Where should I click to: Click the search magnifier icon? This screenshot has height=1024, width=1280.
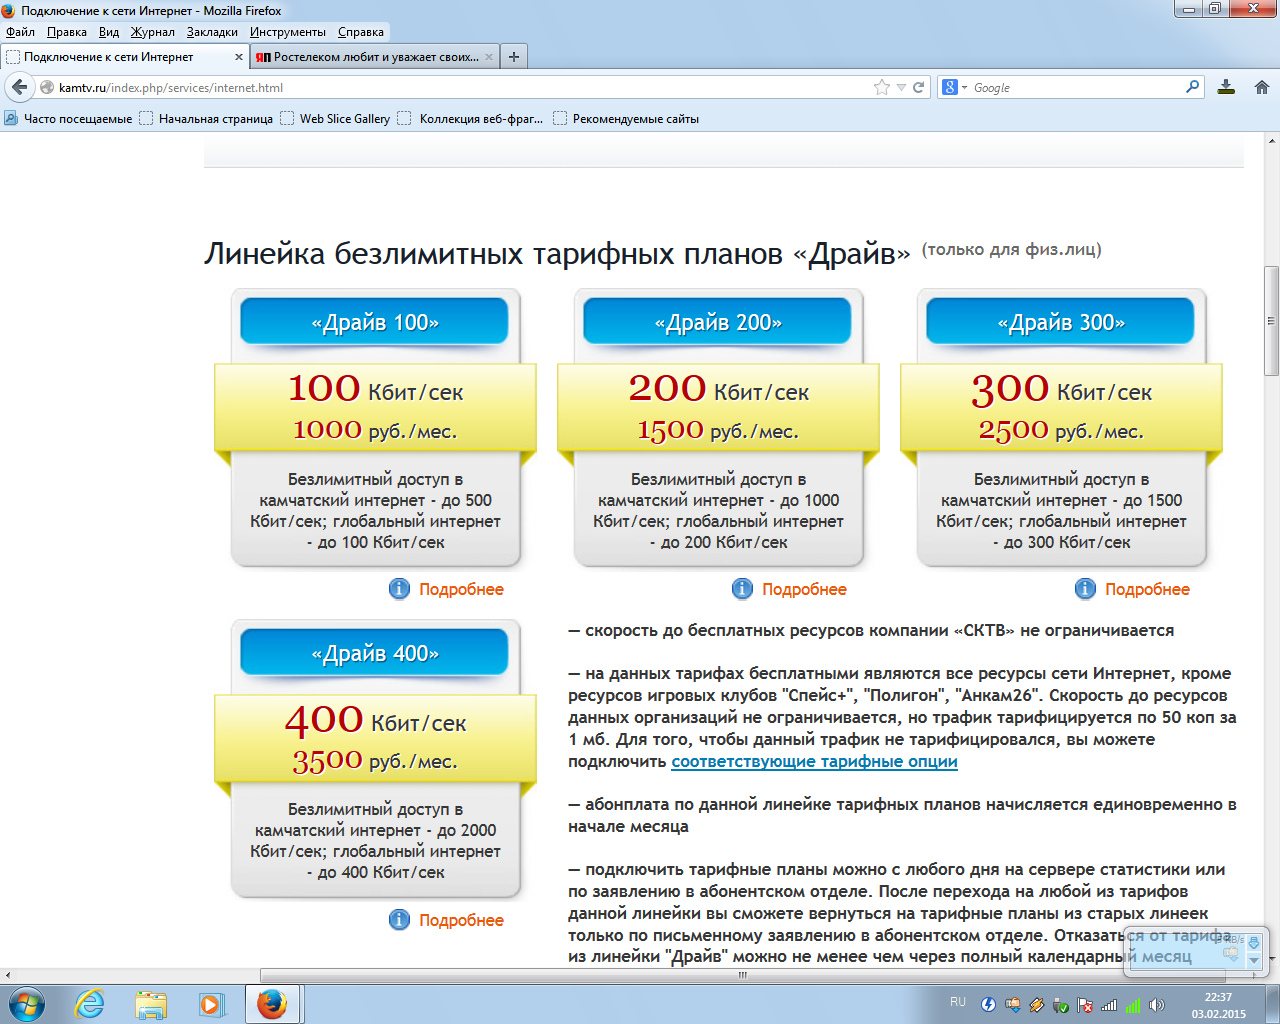point(1192,87)
